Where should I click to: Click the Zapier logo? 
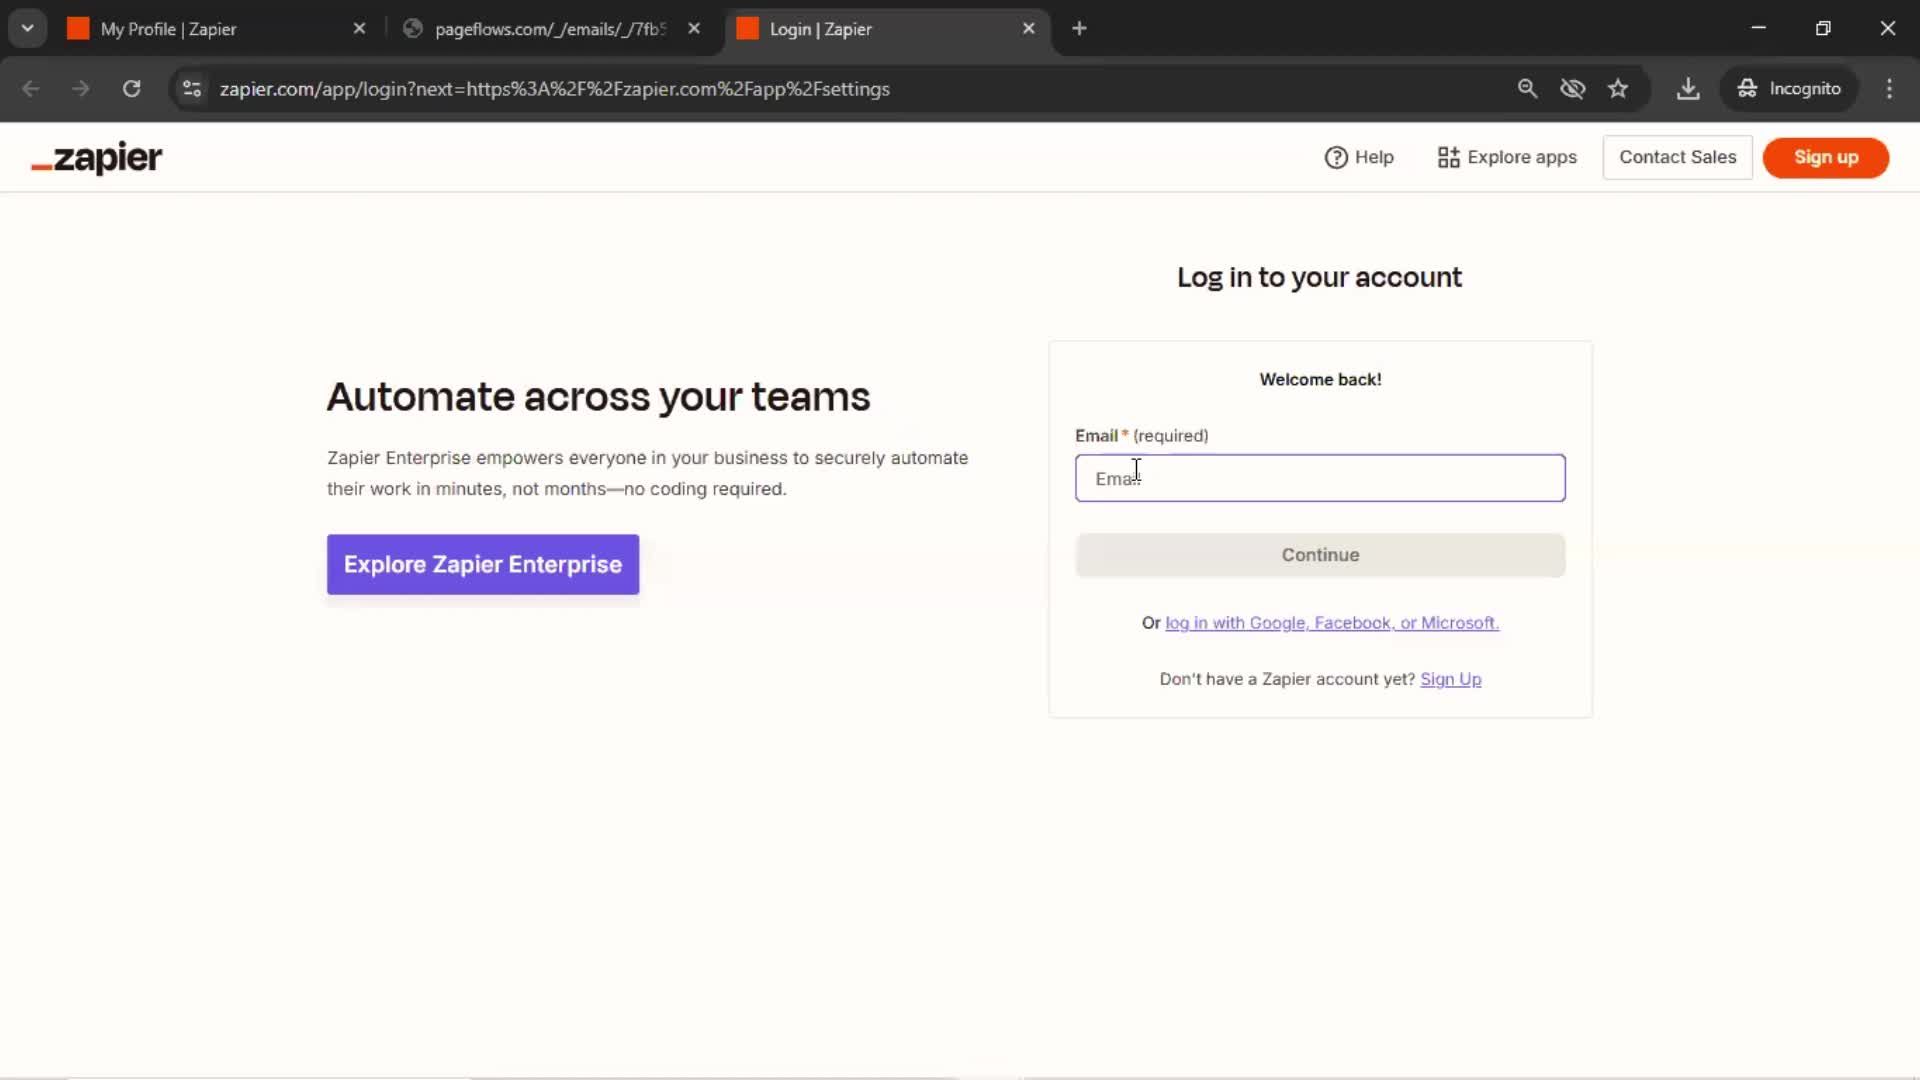pyautogui.click(x=96, y=158)
